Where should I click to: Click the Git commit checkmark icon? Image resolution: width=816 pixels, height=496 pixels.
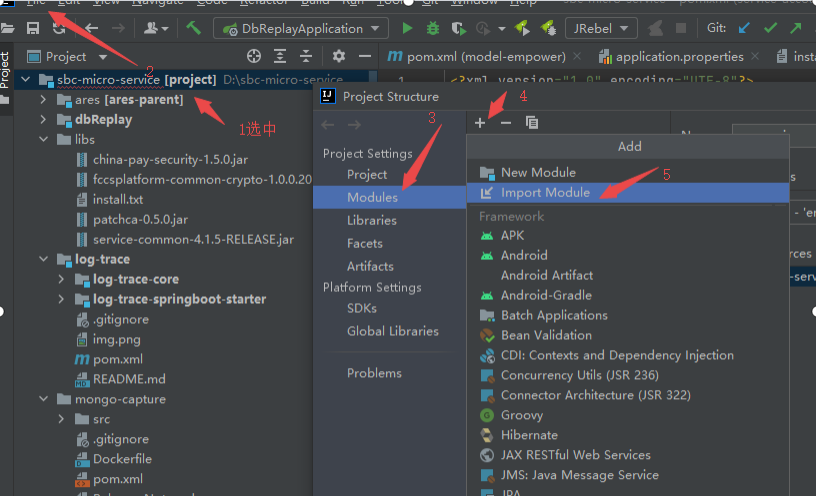(x=770, y=28)
